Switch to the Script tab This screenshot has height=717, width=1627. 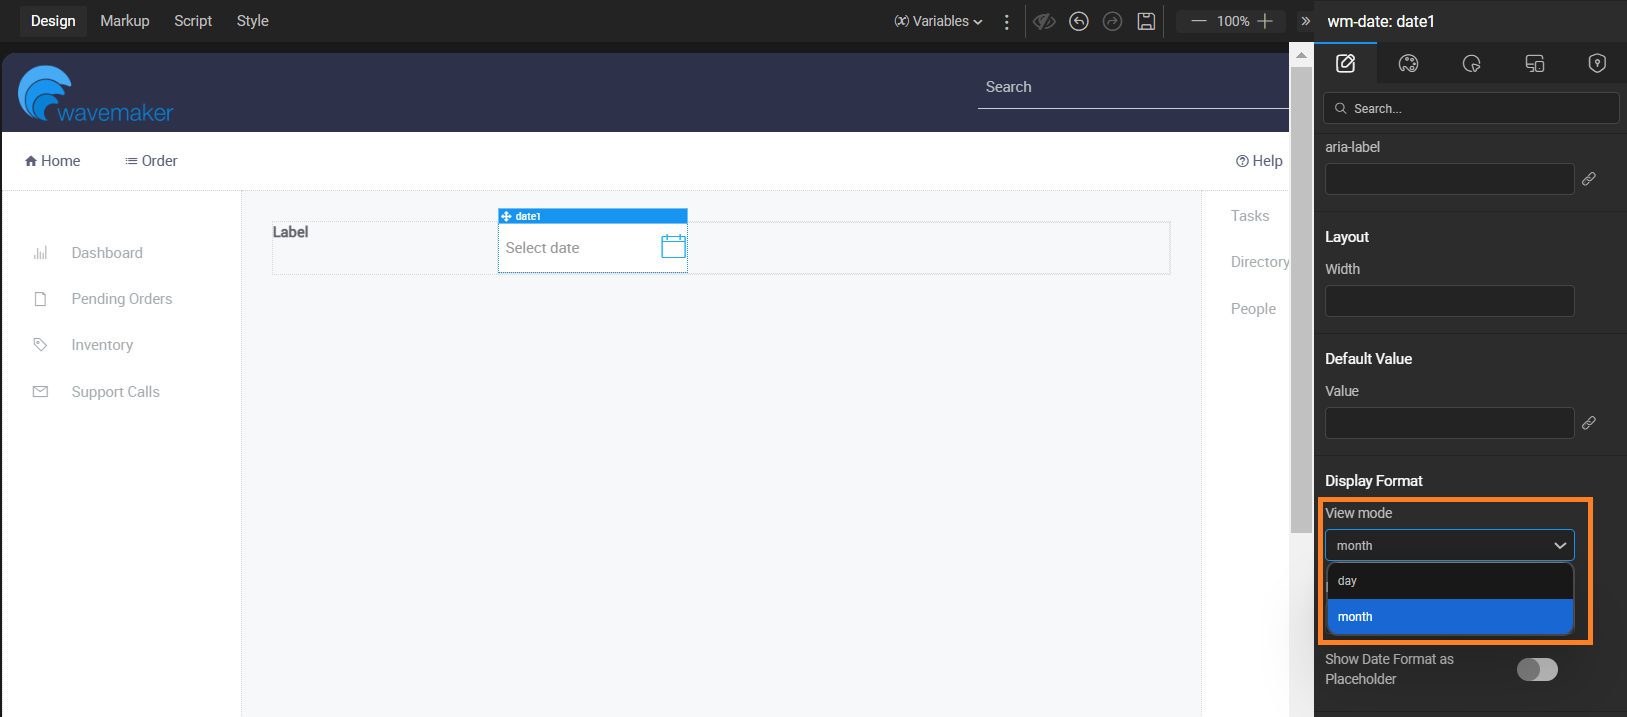pyautogui.click(x=193, y=21)
